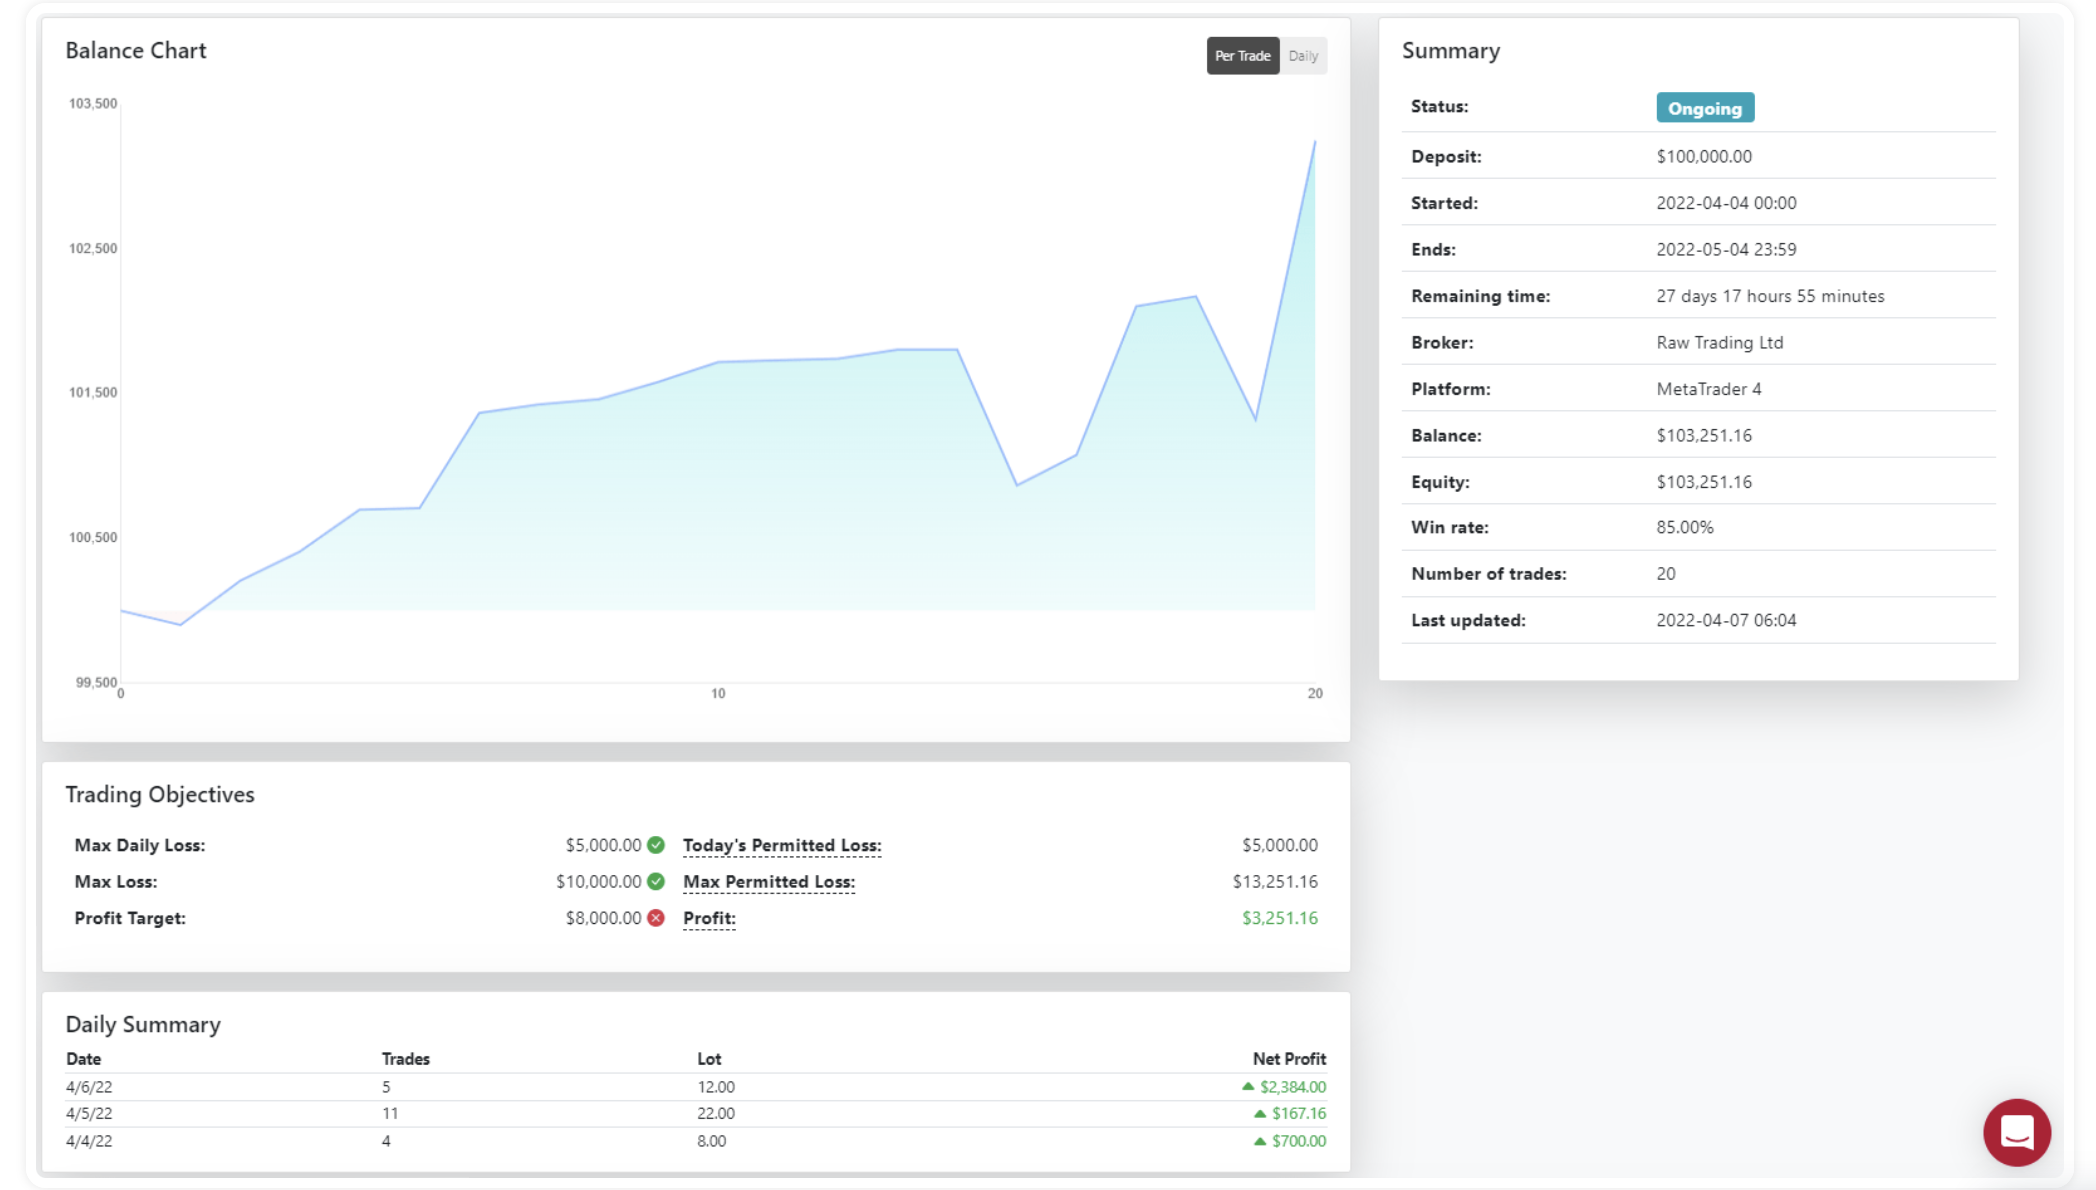Click up arrow beside $700.00 profit
Screen dimensions: 2096x1190
pos(1260,1141)
